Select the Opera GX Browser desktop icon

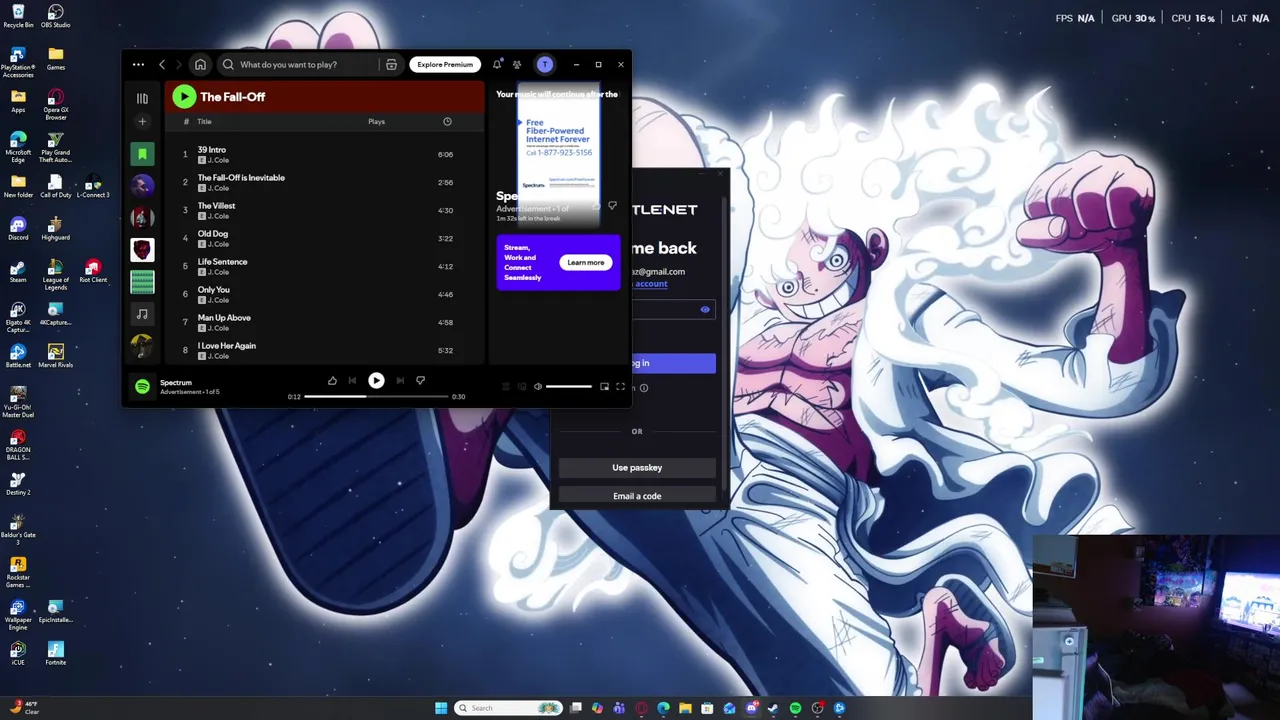56,105
